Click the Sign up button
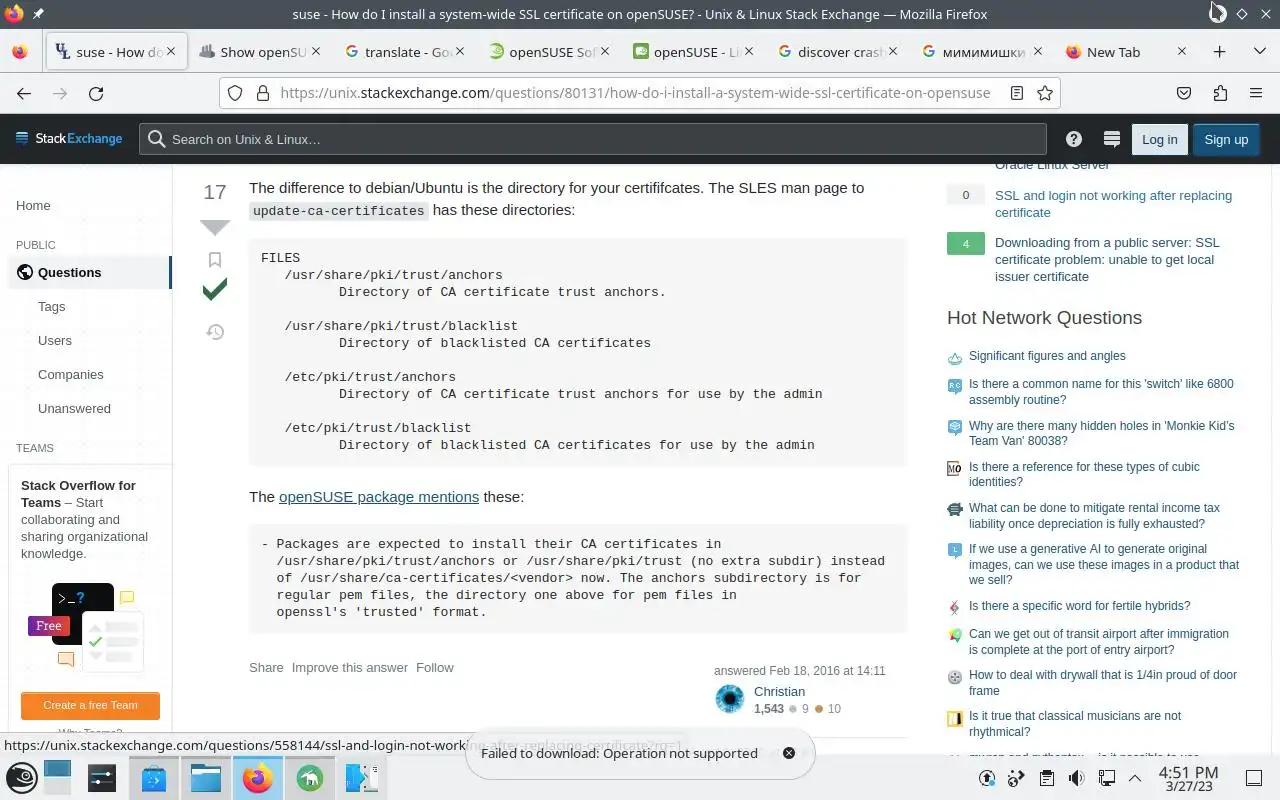Viewport: 1280px width, 800px height. 1226,139
